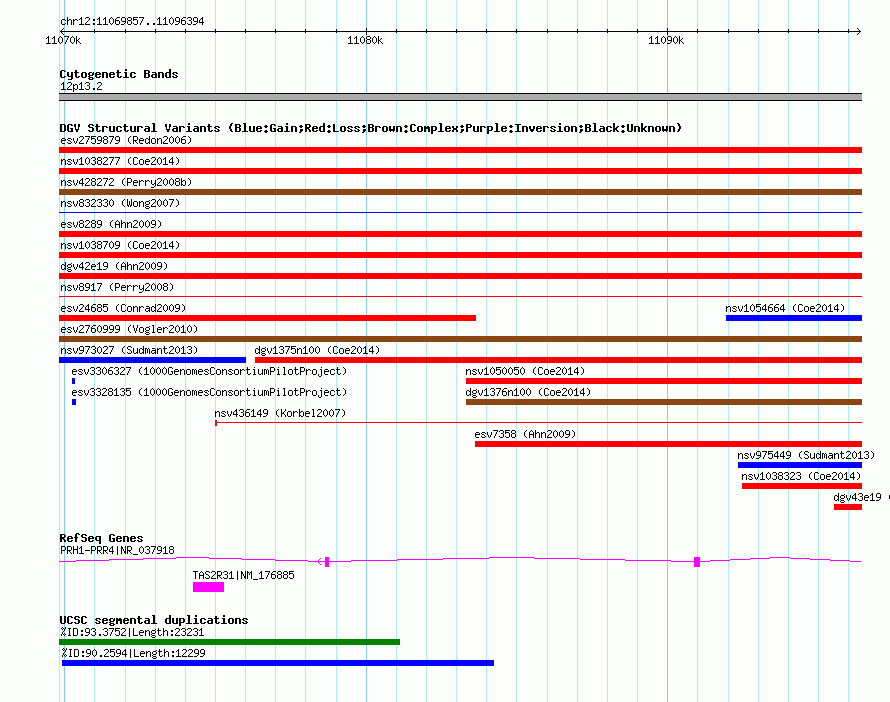This screenshot has width=890, height=702.
Task: Click the blue nsv975449 (Sudmant2013) bar
Action: coord(799,465)
